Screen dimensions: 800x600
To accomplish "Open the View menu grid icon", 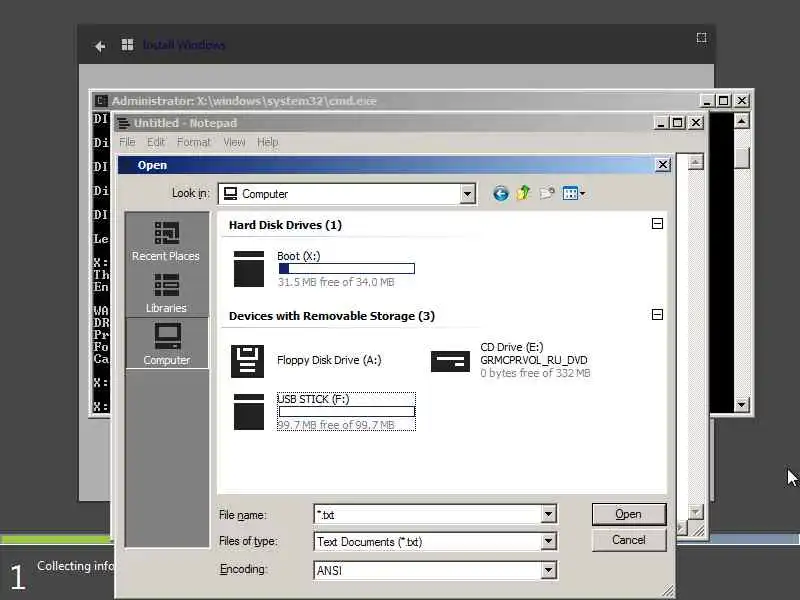I will [x=569, y=193].
